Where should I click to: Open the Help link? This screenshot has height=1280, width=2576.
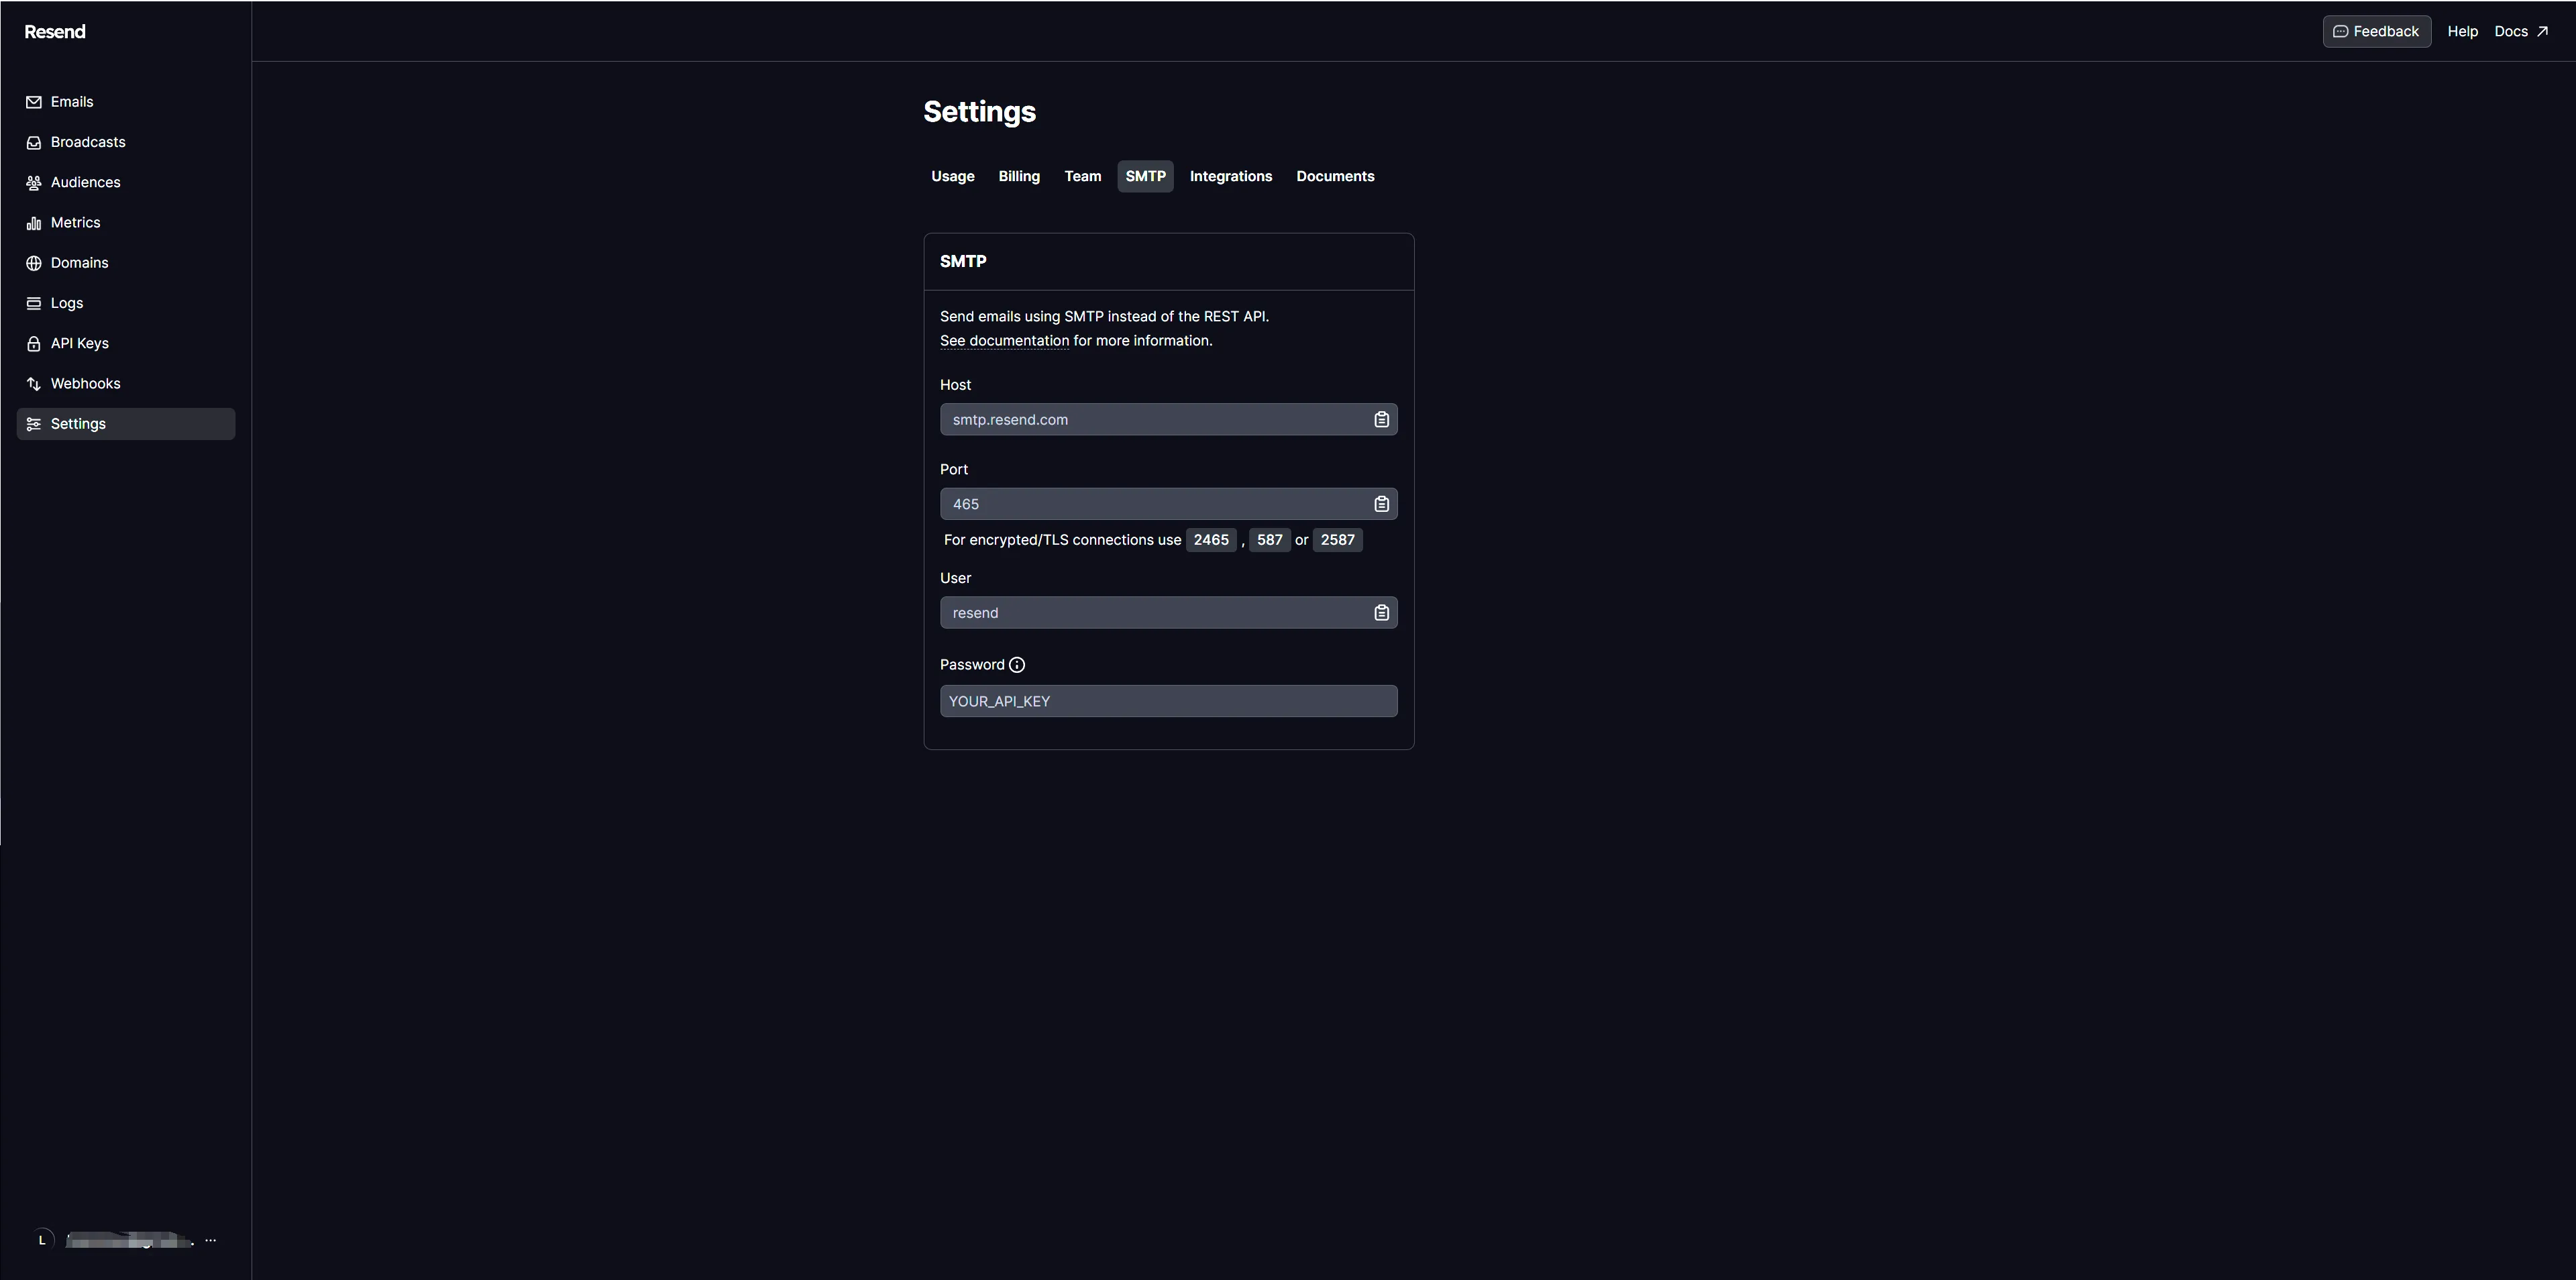coord(2462,32)
